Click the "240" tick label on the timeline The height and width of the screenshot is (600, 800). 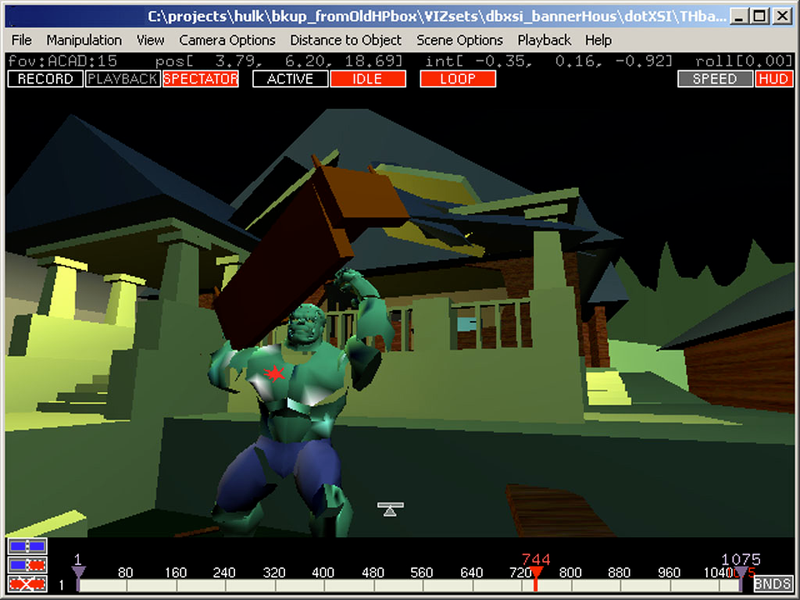click(x=224, y=572)
